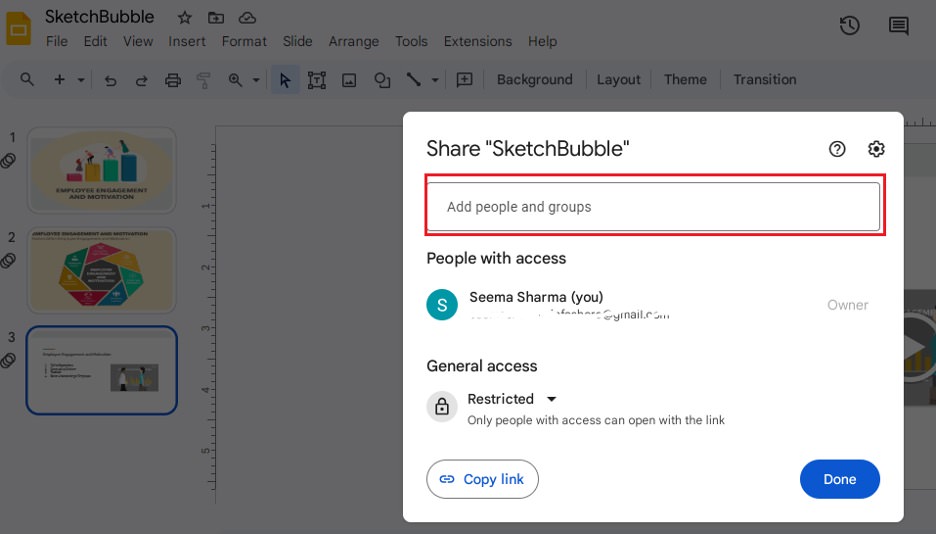
Task: Click the Seema Sharma avatar
Action: click(442, 304)
